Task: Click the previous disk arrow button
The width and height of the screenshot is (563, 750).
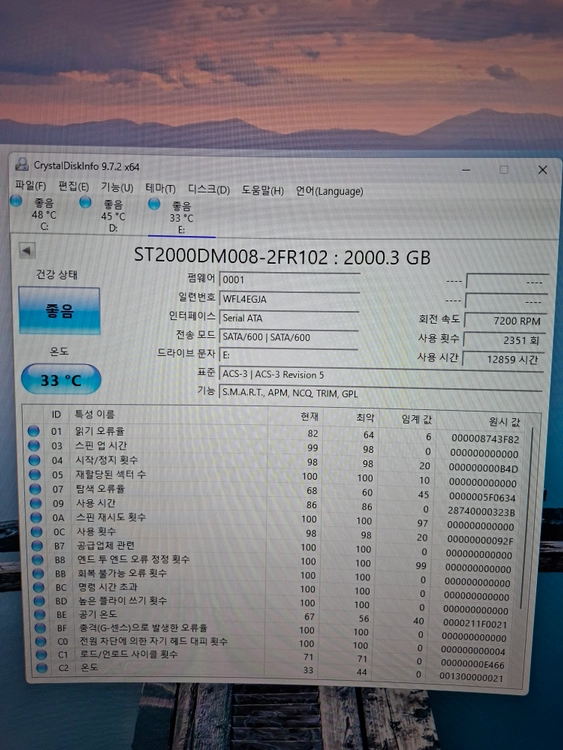Action: (27, 250)
